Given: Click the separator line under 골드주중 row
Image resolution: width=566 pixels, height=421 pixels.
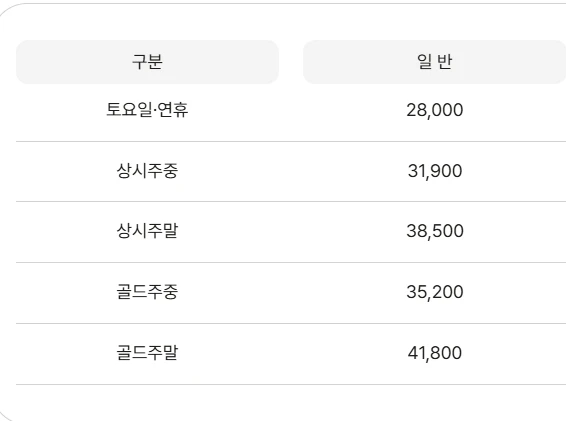Looking at the screenshot, I should pyautogui.click(x=291, y=324).
